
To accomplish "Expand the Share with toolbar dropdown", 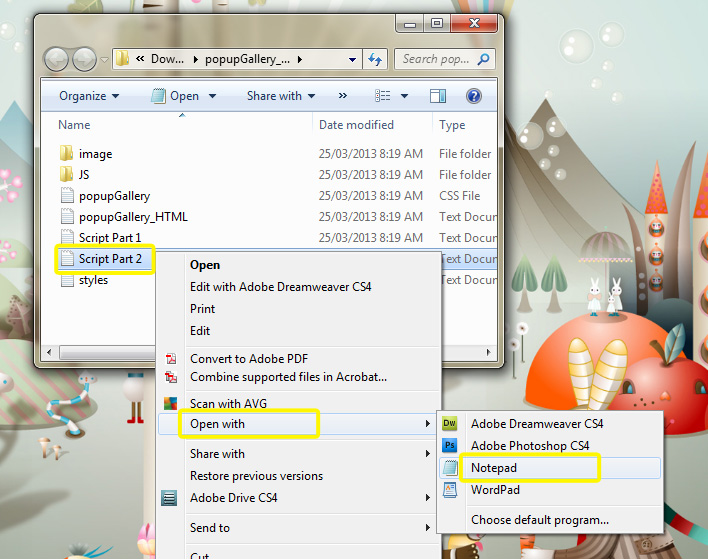I will (281, 96).
